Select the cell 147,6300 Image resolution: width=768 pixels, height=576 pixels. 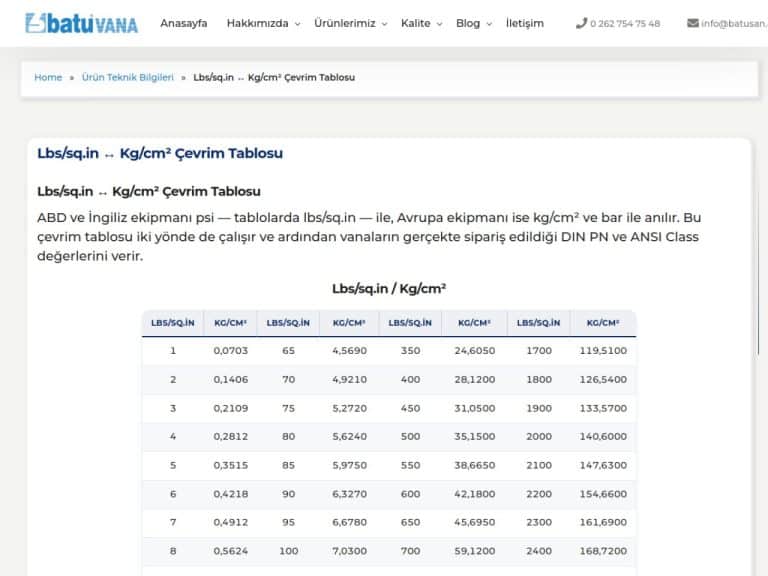click(603, 465)
